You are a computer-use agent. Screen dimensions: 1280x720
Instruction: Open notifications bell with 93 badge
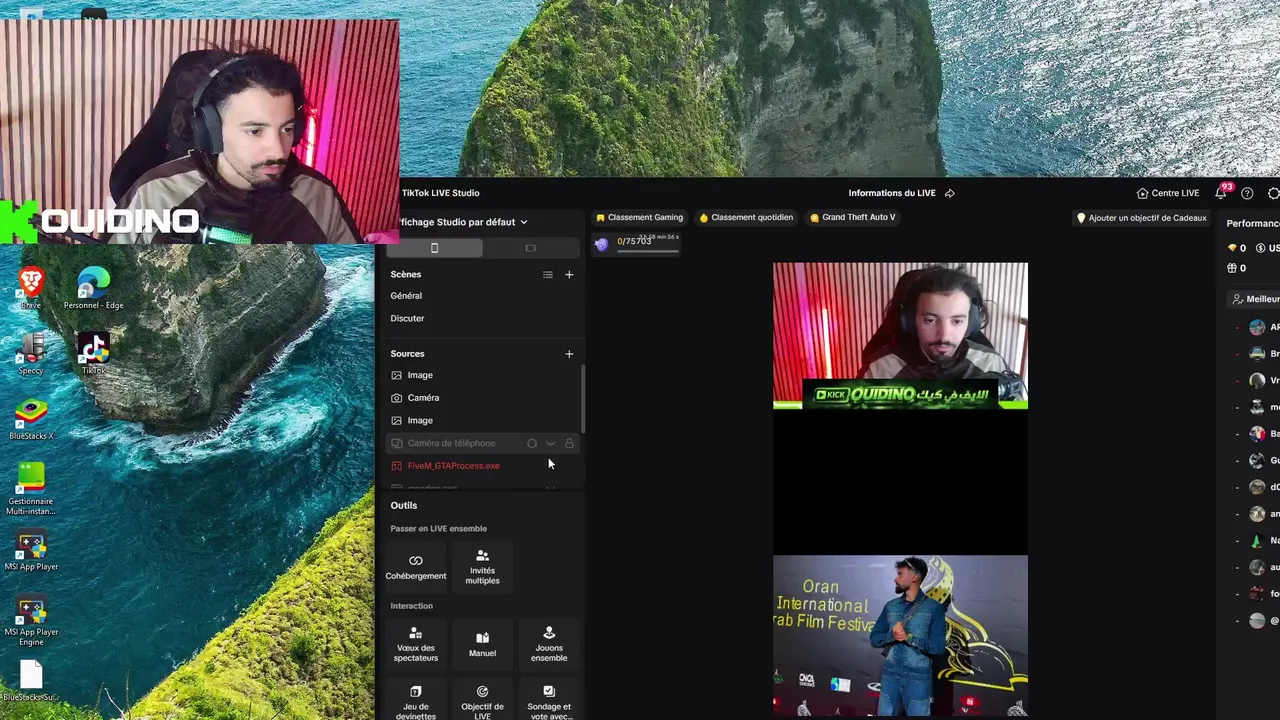coord(1221,192)
